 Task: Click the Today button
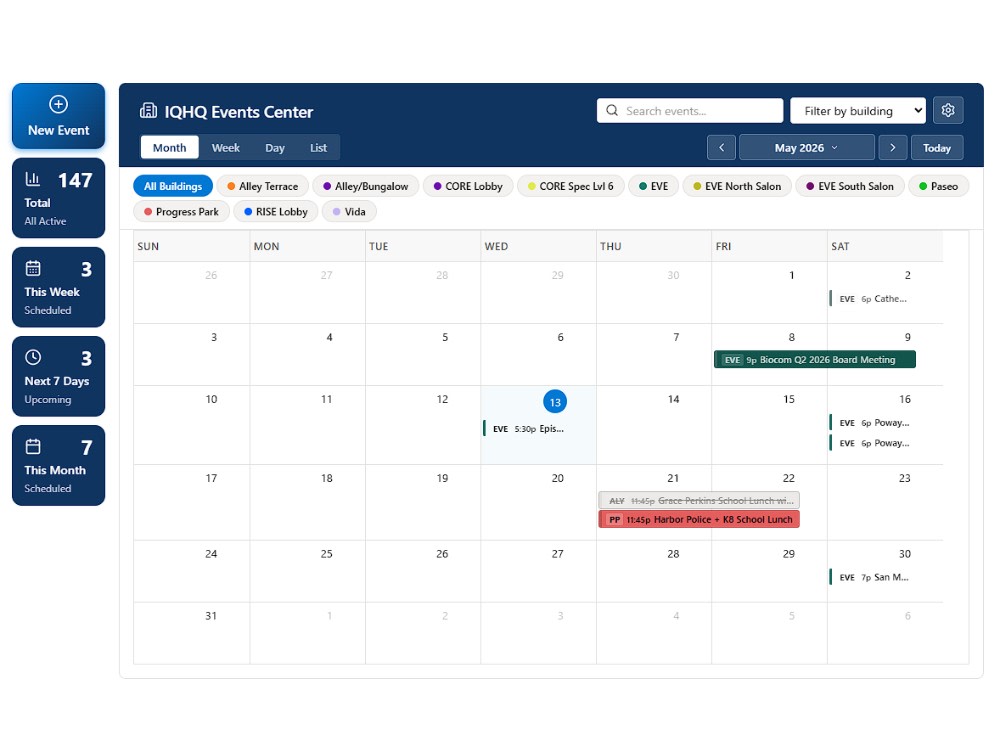click(x=936, y=147)
